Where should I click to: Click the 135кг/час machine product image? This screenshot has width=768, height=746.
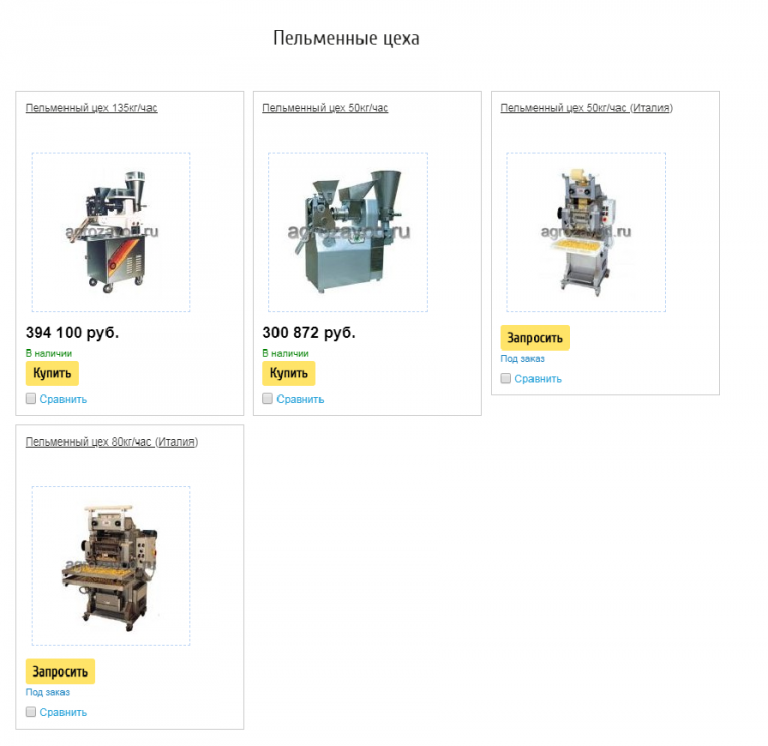pyautogui.click(x=111, y=232)
